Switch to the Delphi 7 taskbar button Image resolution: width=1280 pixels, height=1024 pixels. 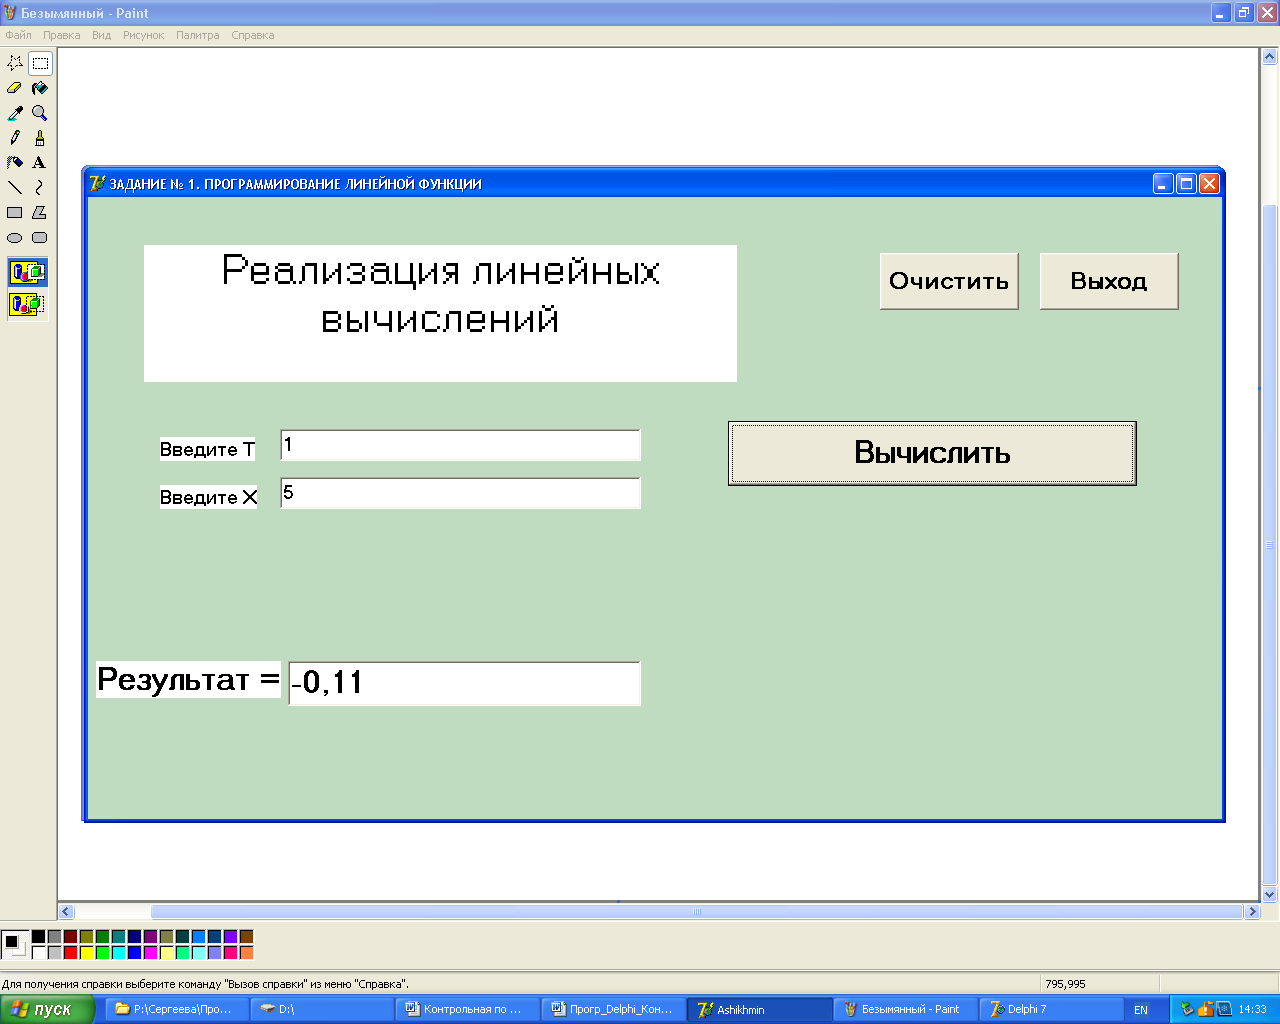coord(1052,1009)
